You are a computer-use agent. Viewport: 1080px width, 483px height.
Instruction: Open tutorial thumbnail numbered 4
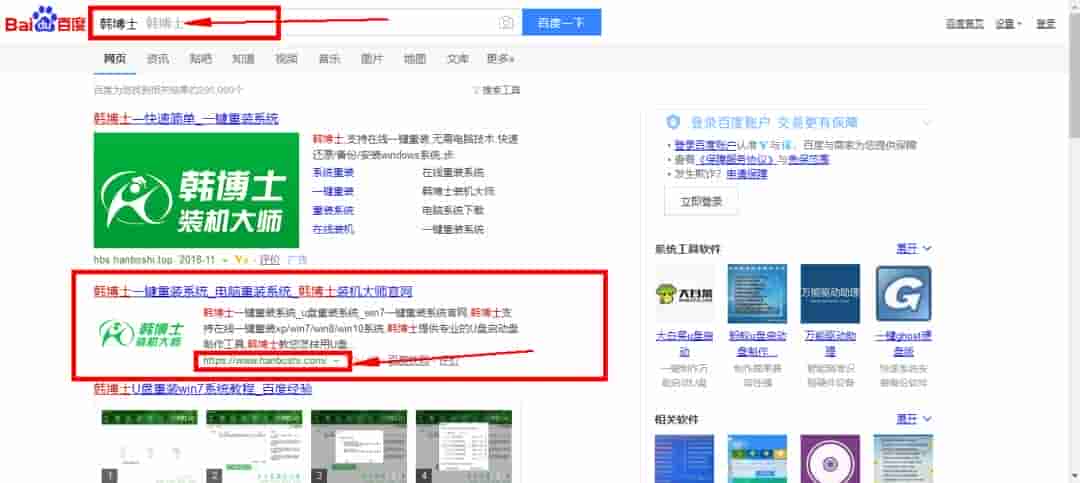click(464, 446)
